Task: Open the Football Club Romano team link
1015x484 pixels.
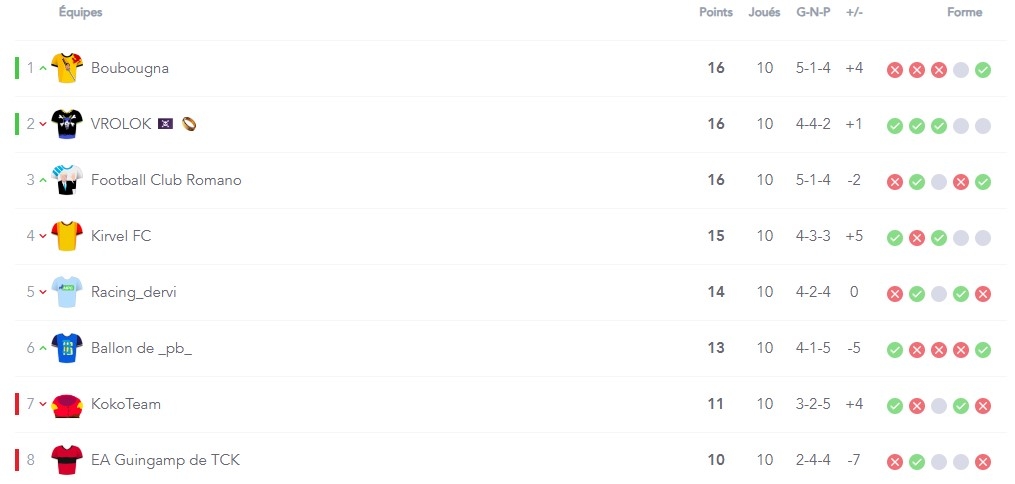Action: coord(166,180)
